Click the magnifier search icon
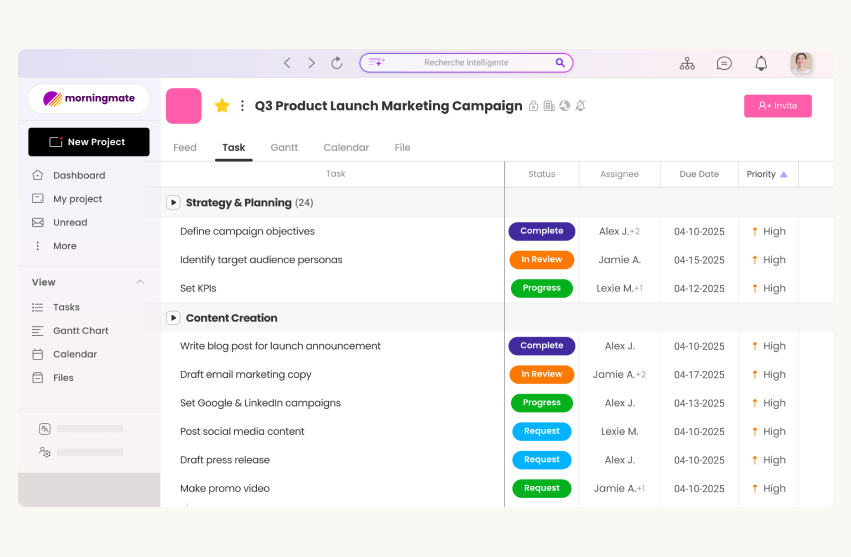Screen dimensions: 851x557 (x=560, y=62)
